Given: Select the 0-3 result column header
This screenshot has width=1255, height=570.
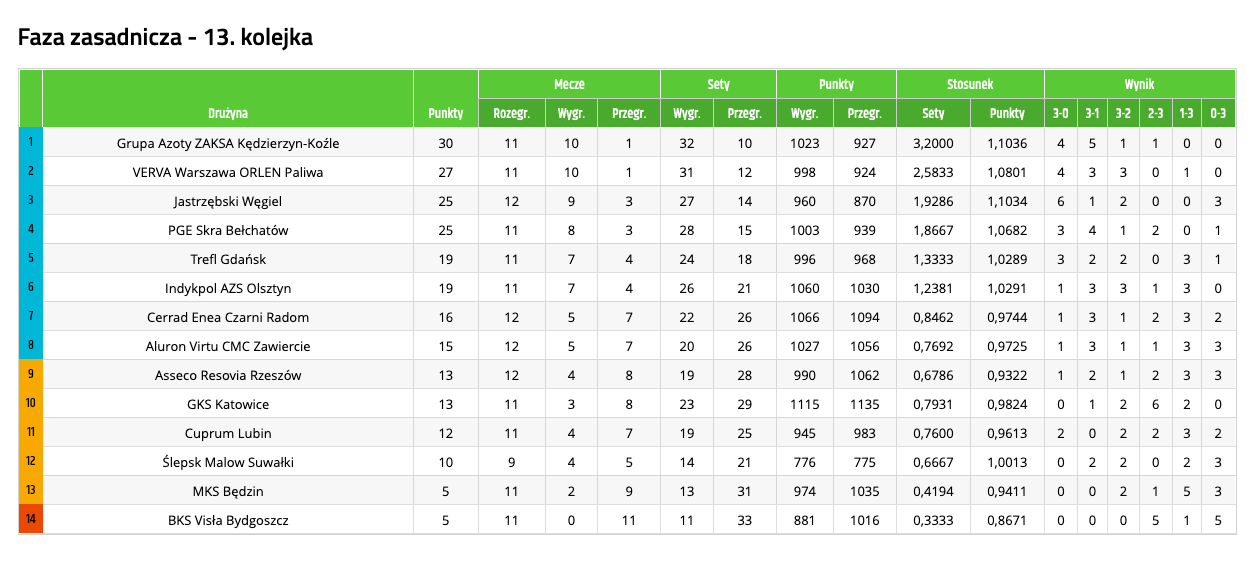Looking at the screenshot, I should tap(1218, 113).
